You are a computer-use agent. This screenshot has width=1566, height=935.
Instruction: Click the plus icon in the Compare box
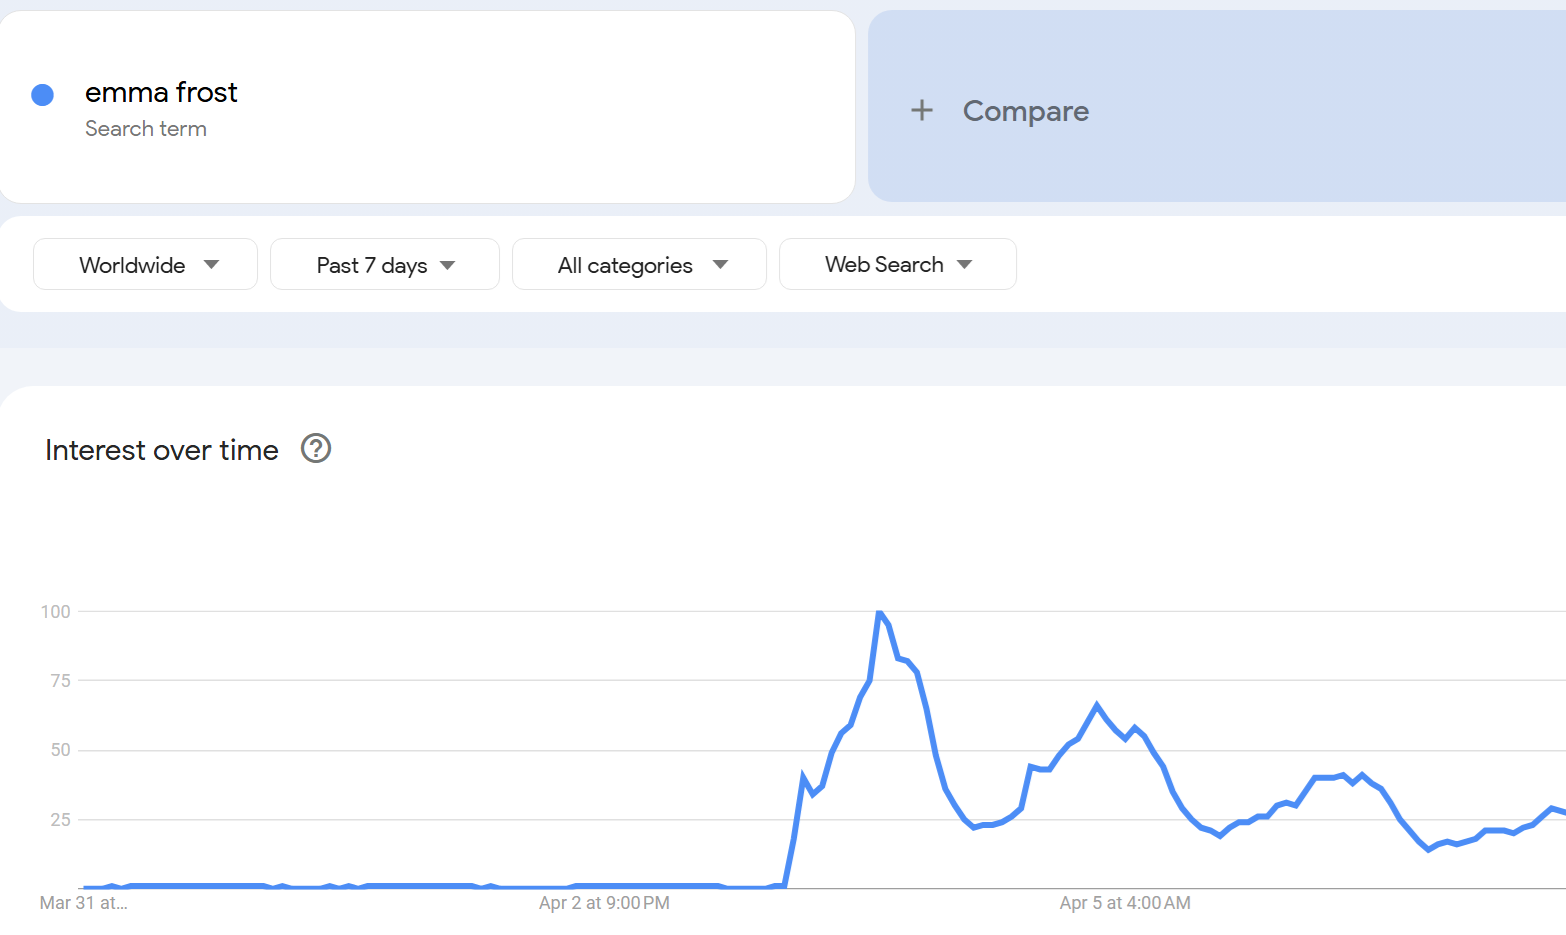921,110
